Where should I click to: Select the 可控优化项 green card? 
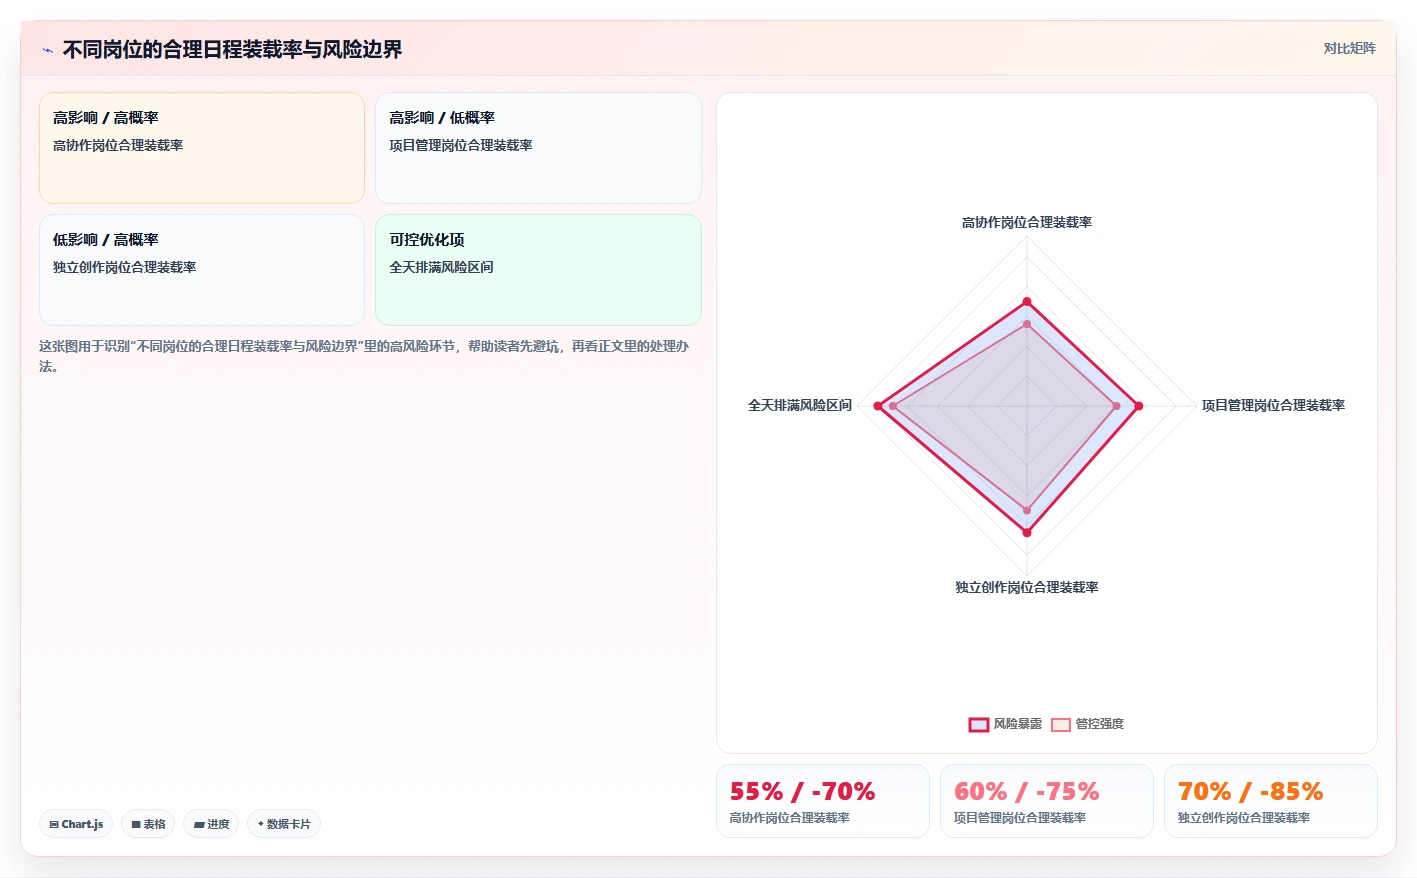tap(538, 270)
